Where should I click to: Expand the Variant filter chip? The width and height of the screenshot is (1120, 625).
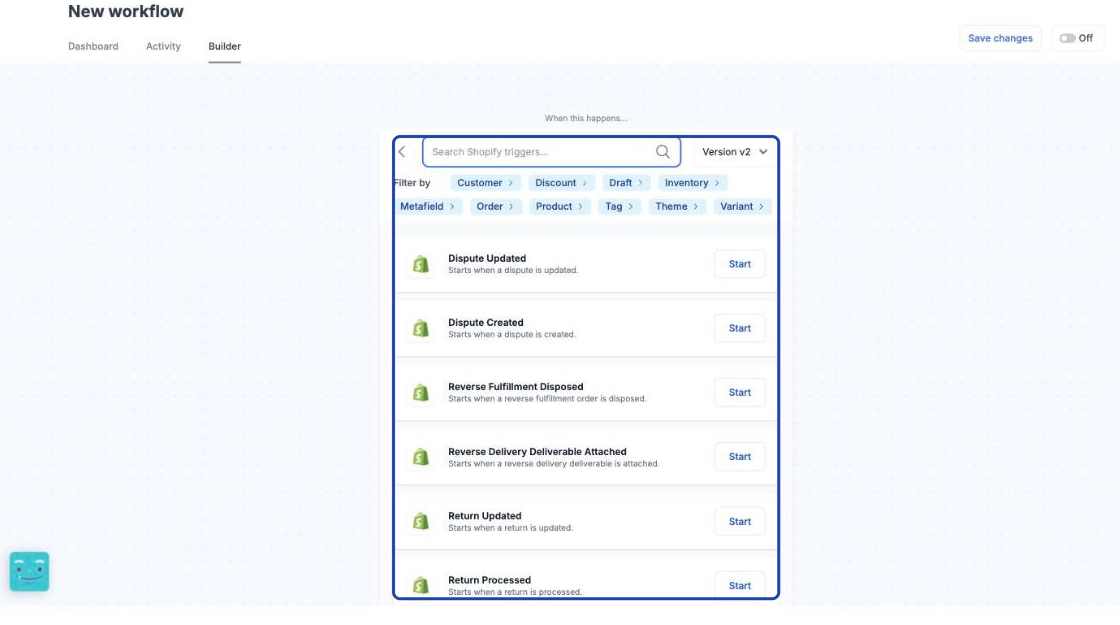tap(741, 206)
